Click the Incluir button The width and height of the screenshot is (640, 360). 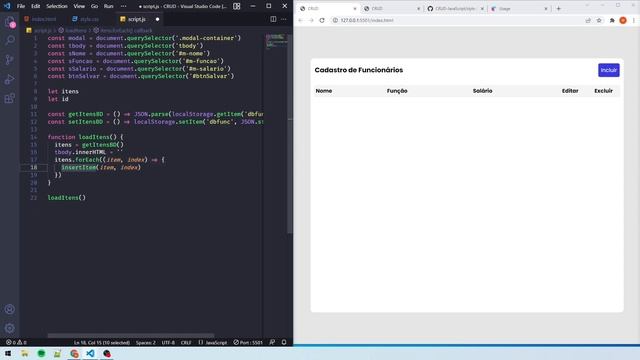click(609, 70)
